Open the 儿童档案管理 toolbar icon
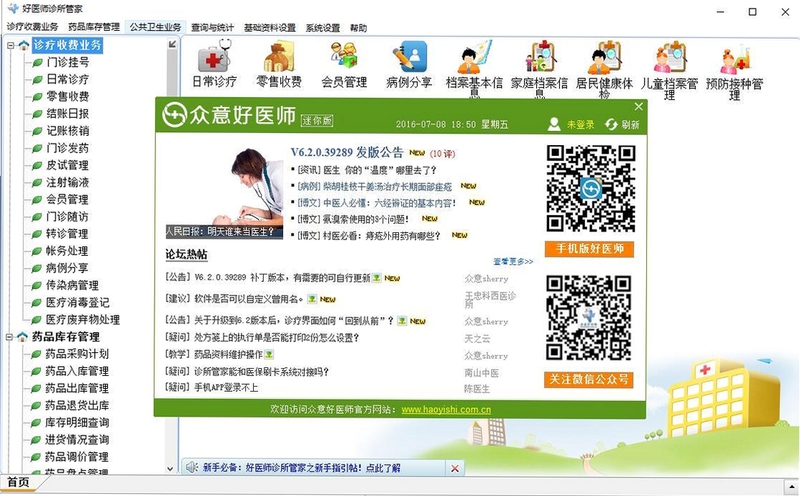Screen dimensions: 800x496 point(669,57)
